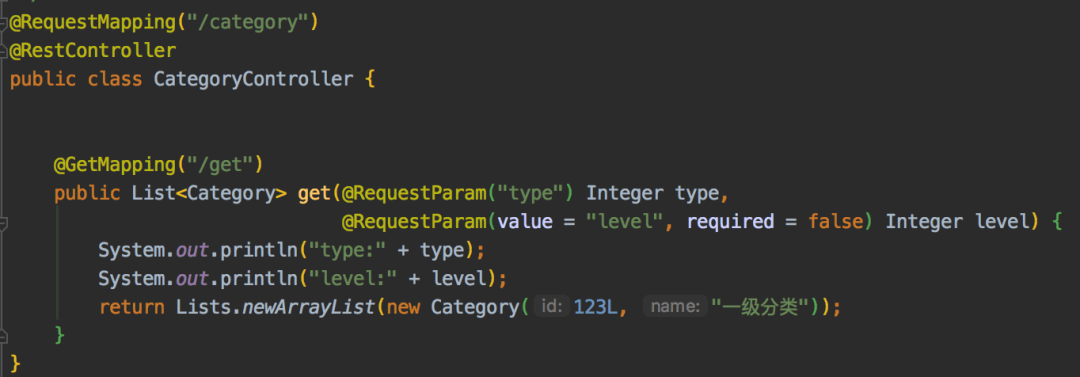This screenshot has height=377, width=1080.
Task: Click the id: inlay parameter hint
Action: (x=552, y=307)
